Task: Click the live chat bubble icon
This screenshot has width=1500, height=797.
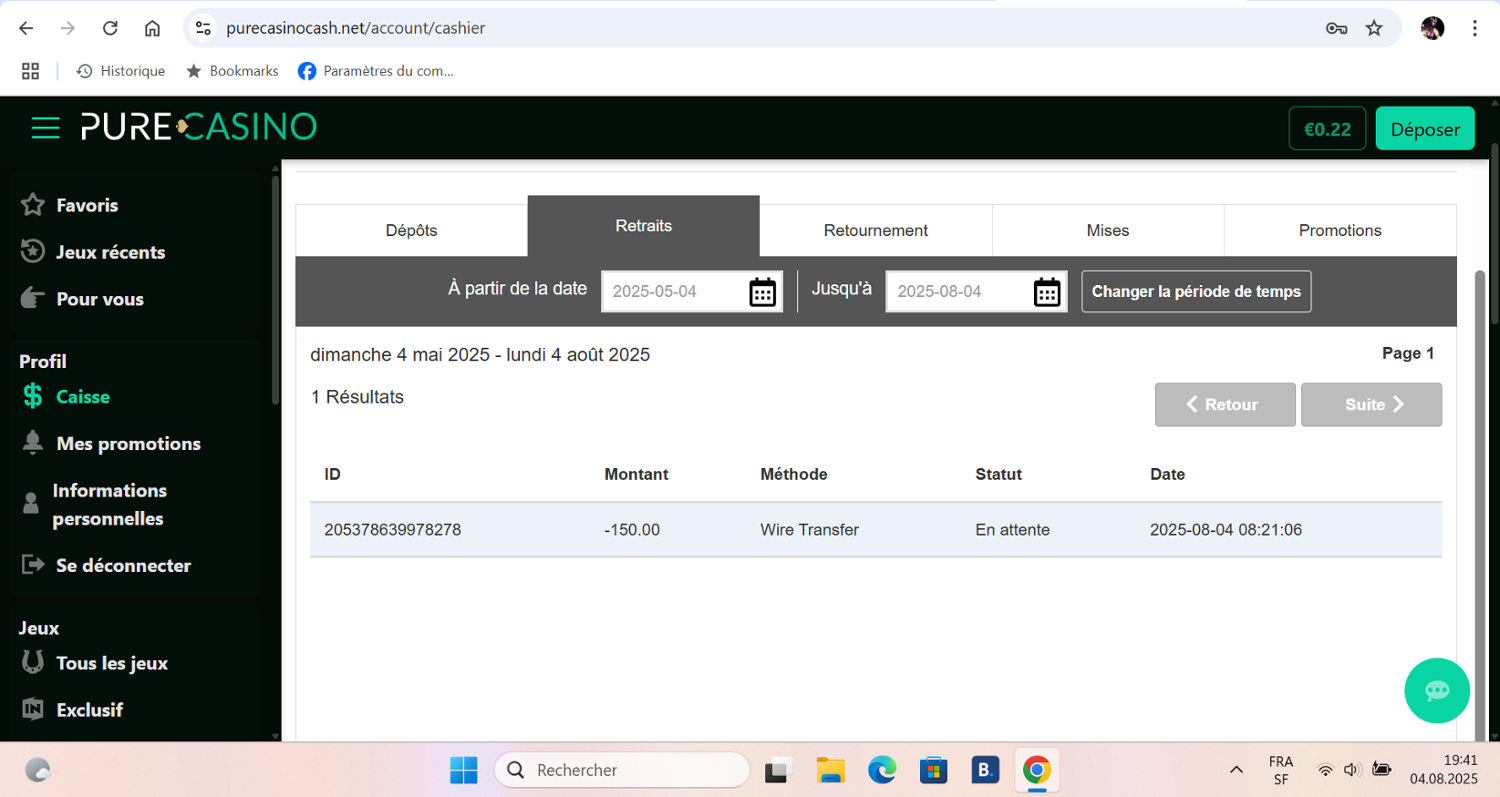Action: click(x=1437, y=690)
